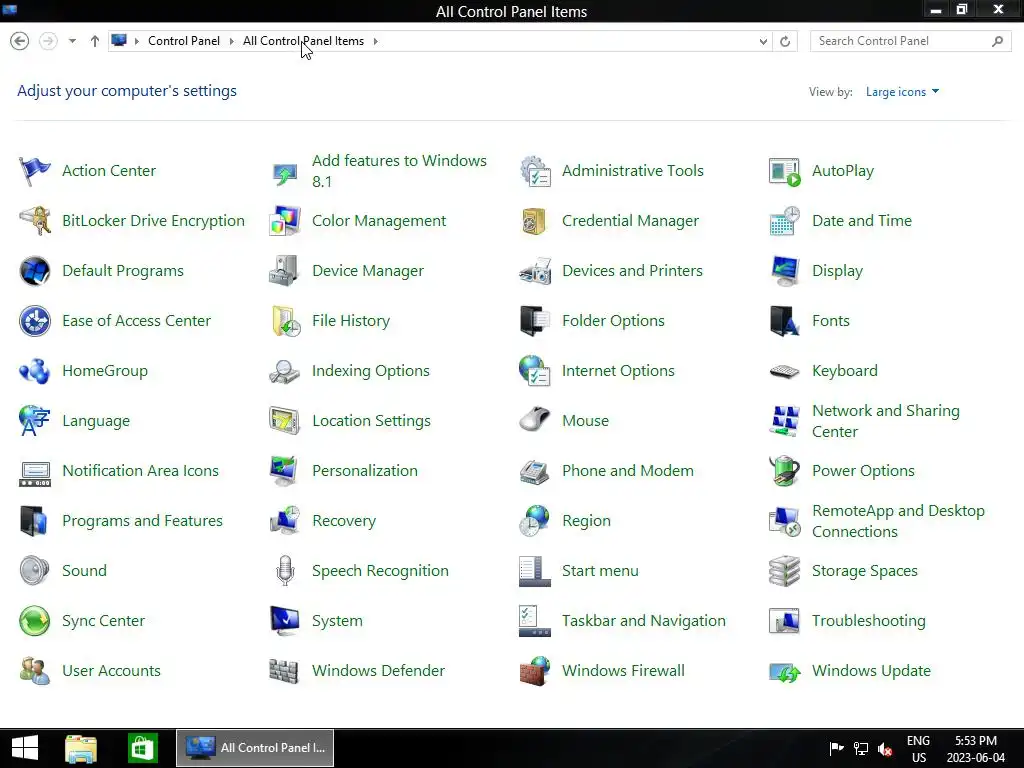Open the System link
Image resolution: width=1024 pixels, height=768 pixels.
click(337, 620)
